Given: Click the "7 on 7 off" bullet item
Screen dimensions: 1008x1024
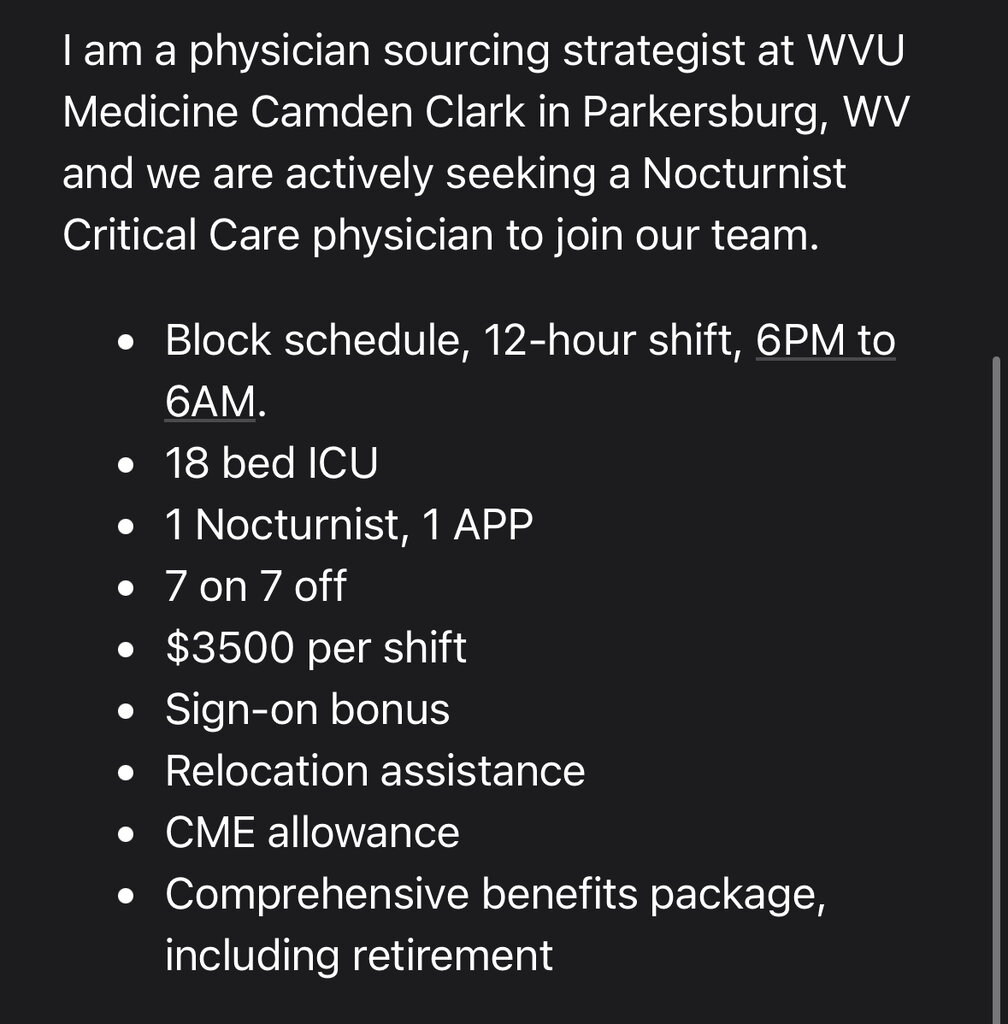Looking at the screenshot, I should tap(255, 586).
